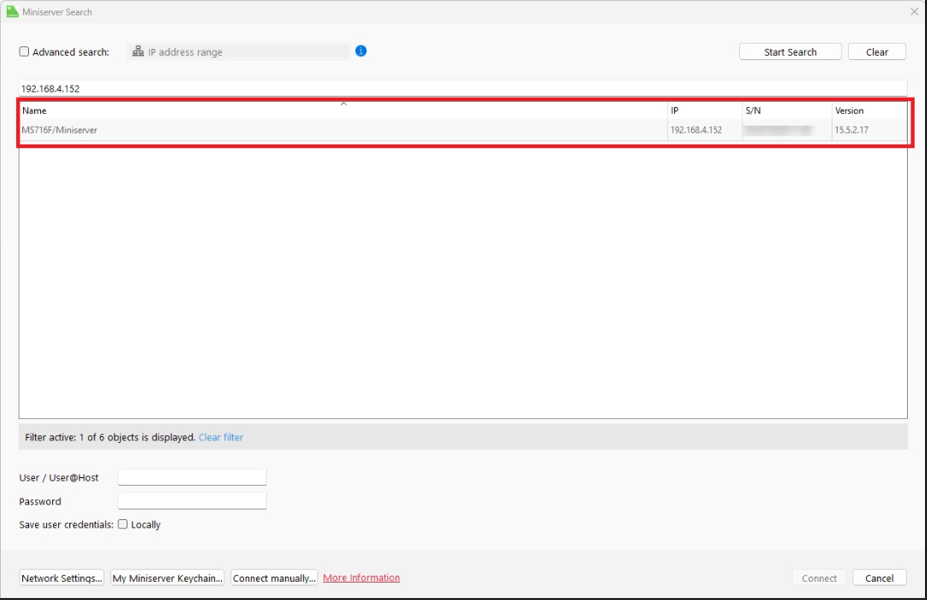Viewport: 927px width, 600px height.
Task: Click the Clear filter link
Action: (221, 437)
